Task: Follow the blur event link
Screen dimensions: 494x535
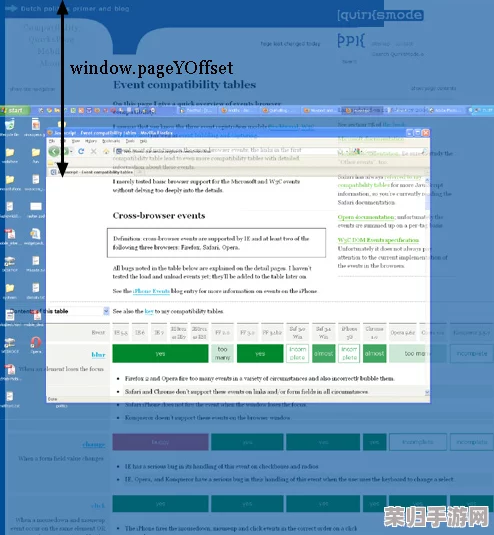Action: point(98,355)
